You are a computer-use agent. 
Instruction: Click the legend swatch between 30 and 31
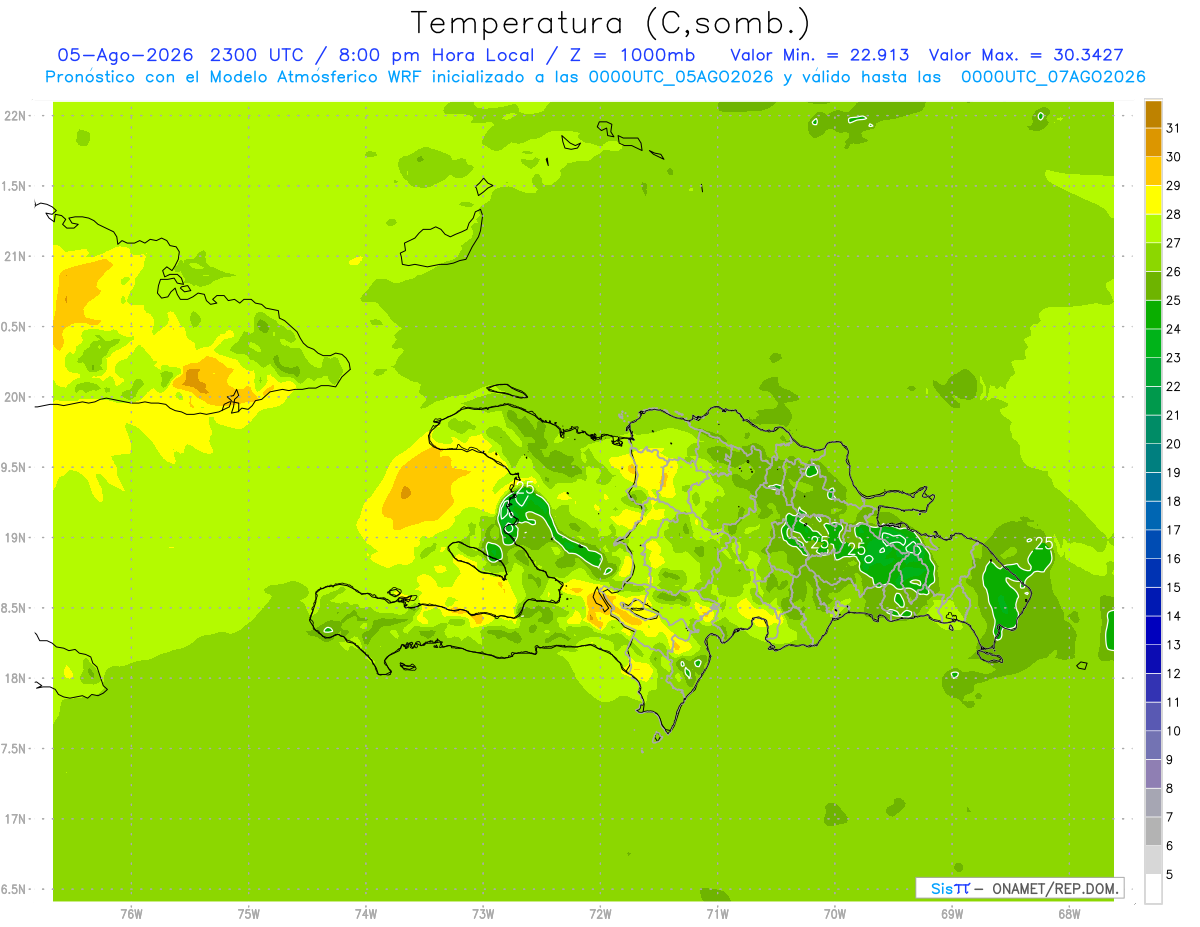(1153, 142)
